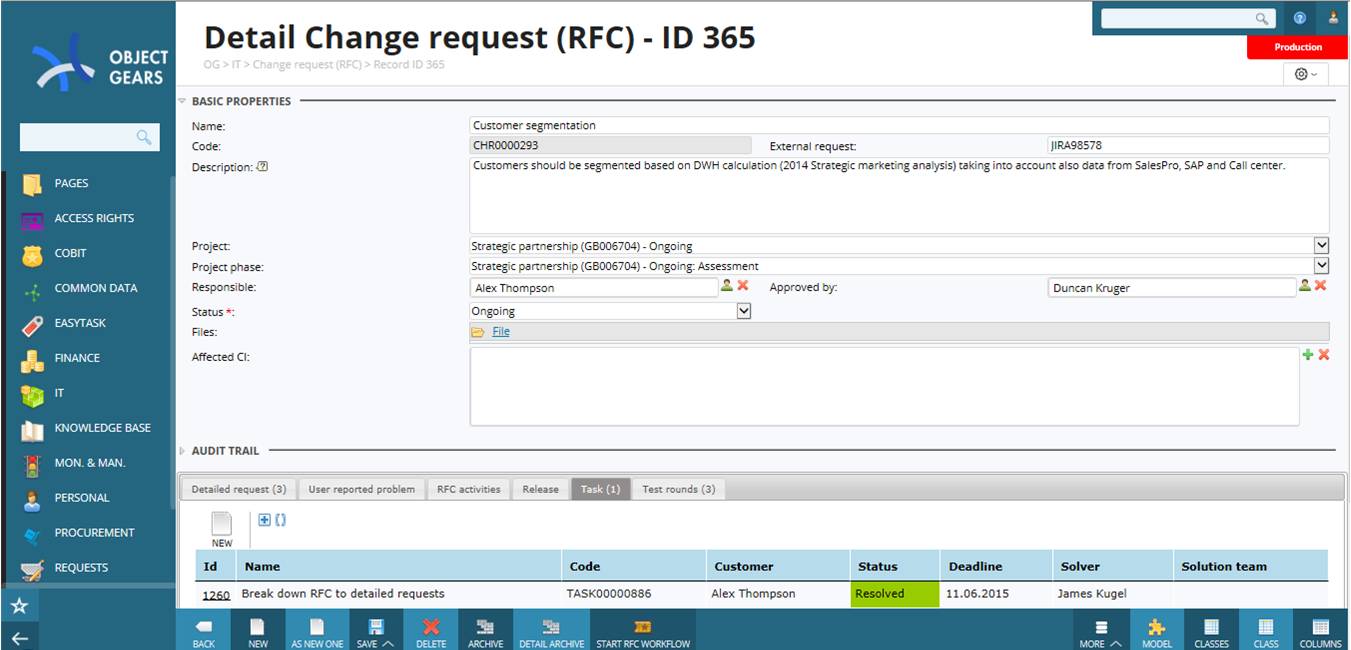Screen dimensions: 1351x650
Task: Click in the Name input field
Action: pos(899,125)
